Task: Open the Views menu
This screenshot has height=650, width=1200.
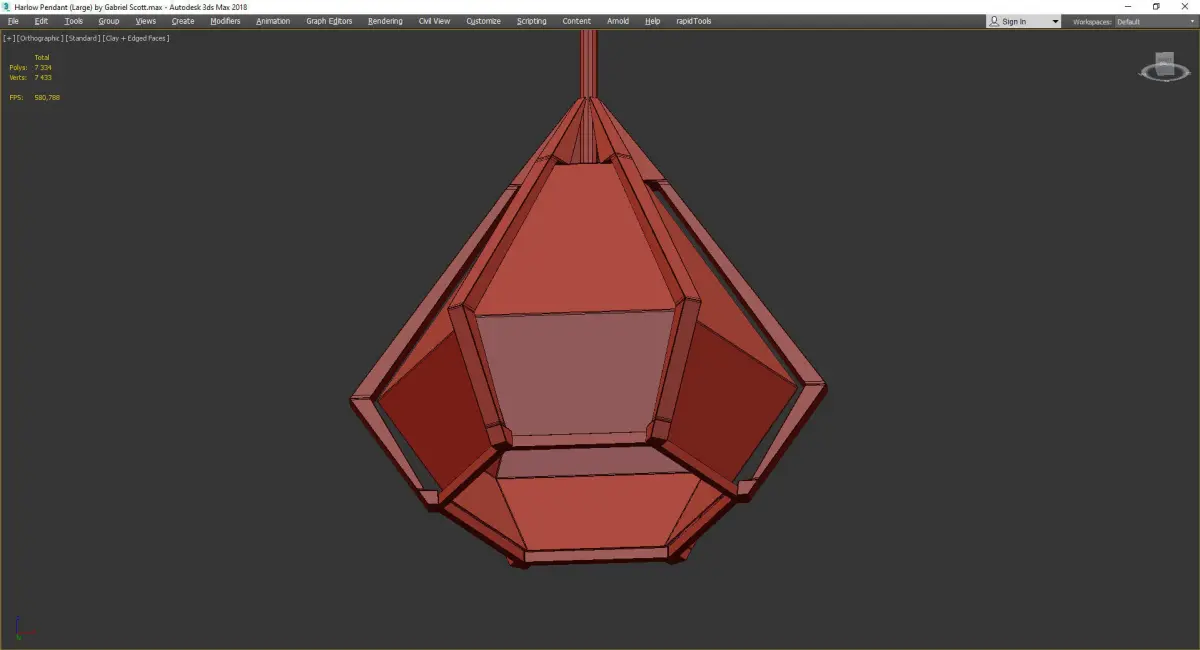Action: (x=145, y=21)
